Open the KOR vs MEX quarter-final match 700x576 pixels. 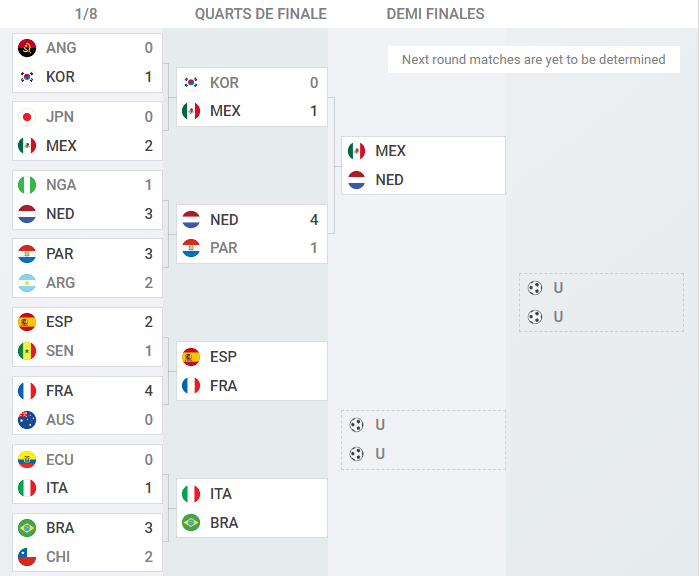tap(252, 97)
